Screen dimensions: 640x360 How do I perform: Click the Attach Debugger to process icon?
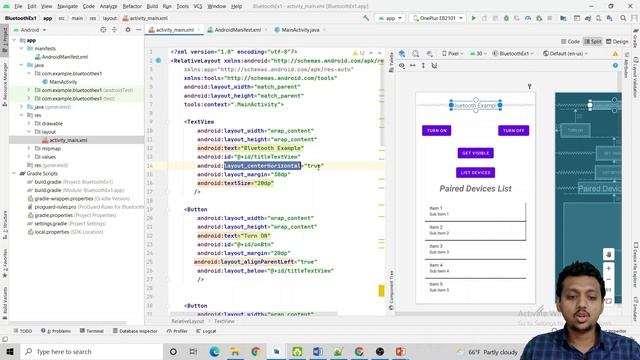pos(539,18)
